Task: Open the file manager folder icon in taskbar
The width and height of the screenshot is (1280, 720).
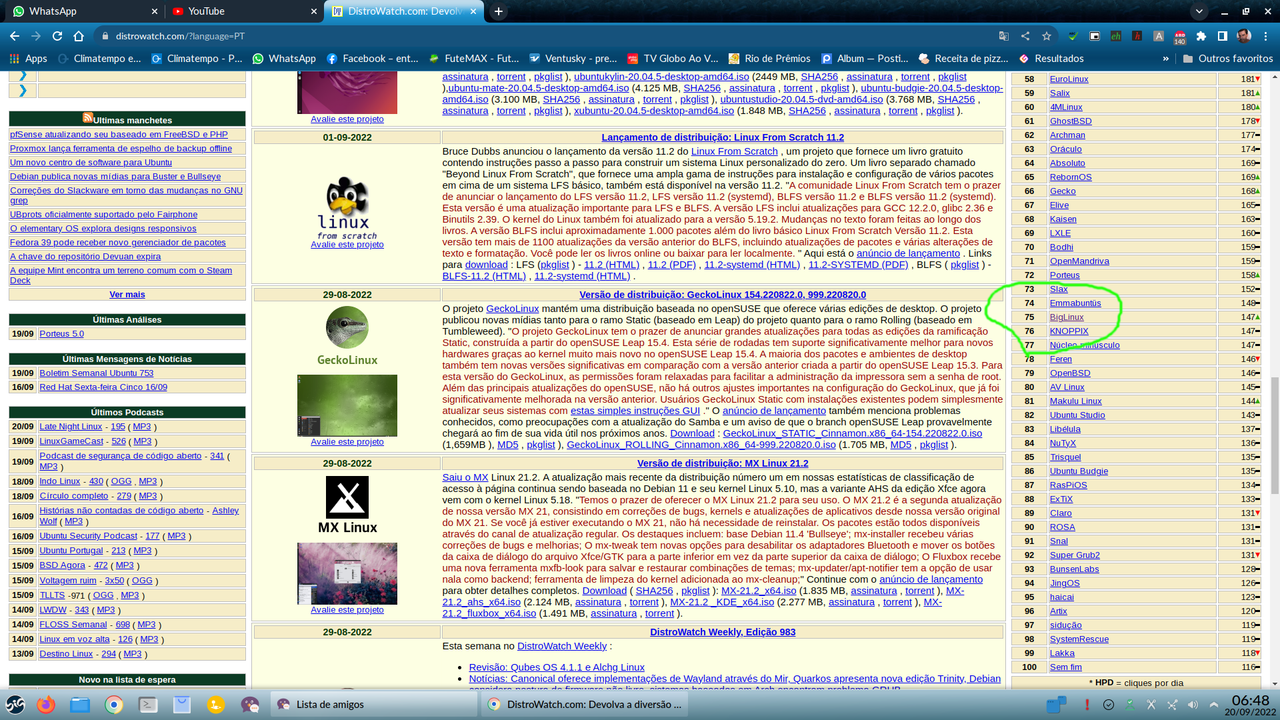Action: click(80, 704)
